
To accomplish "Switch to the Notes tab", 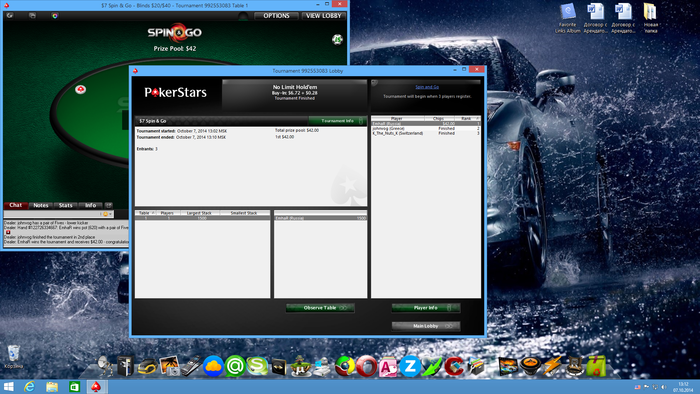I will (41, 205).
